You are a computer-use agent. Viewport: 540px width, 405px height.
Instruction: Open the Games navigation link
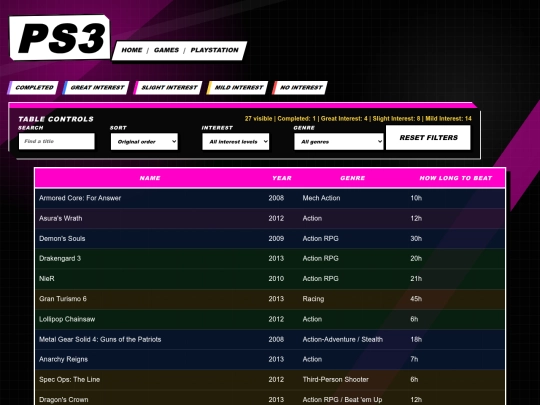click(166, 50)
